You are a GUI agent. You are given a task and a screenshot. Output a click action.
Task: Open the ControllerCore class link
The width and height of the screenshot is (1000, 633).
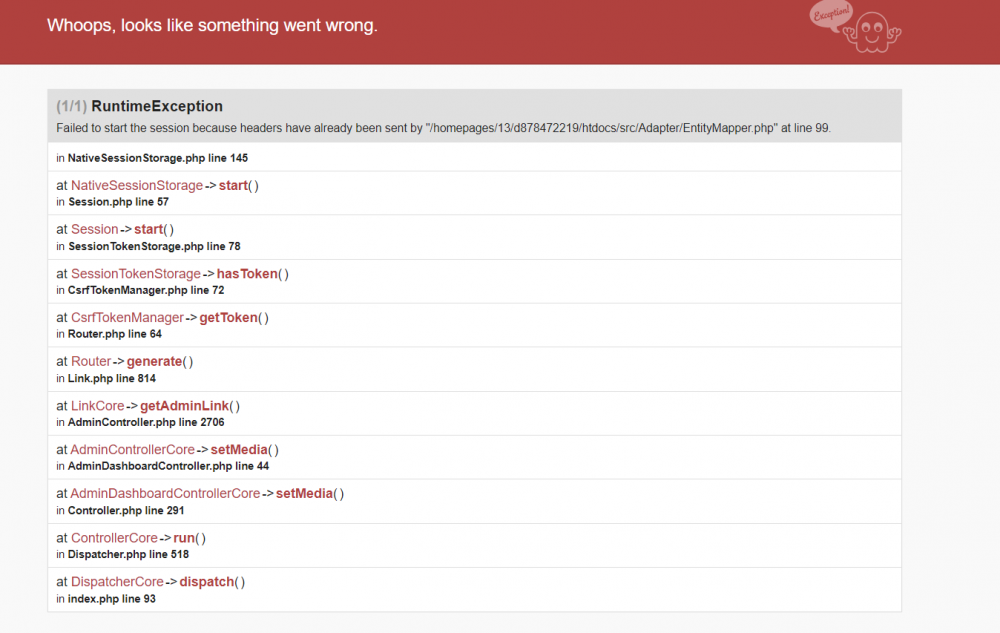114,538
